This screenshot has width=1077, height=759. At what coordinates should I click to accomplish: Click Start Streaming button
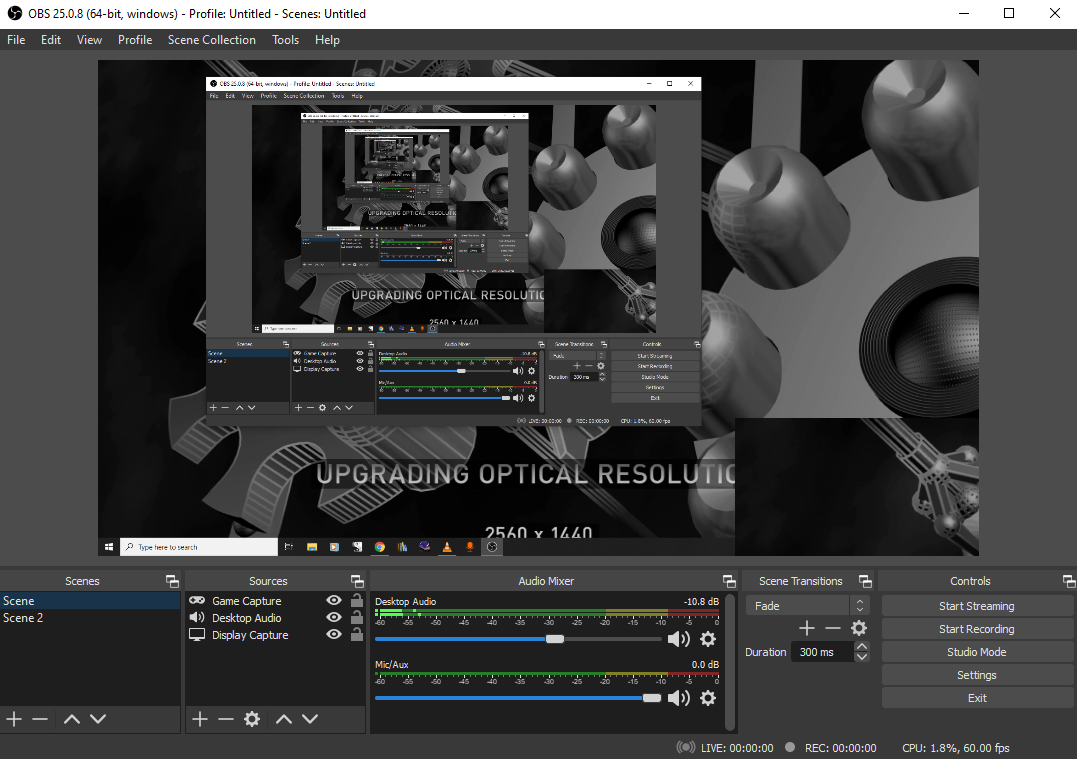(x=976, y=606)
